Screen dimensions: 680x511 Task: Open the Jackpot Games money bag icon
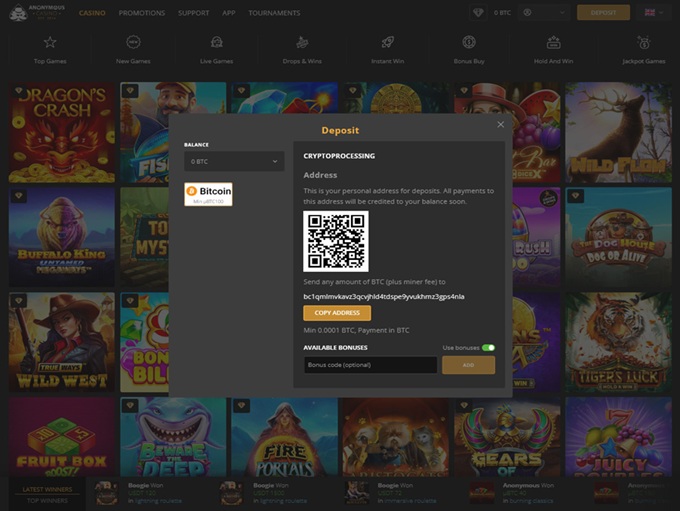pyautogui.click(x=643, y=43)
